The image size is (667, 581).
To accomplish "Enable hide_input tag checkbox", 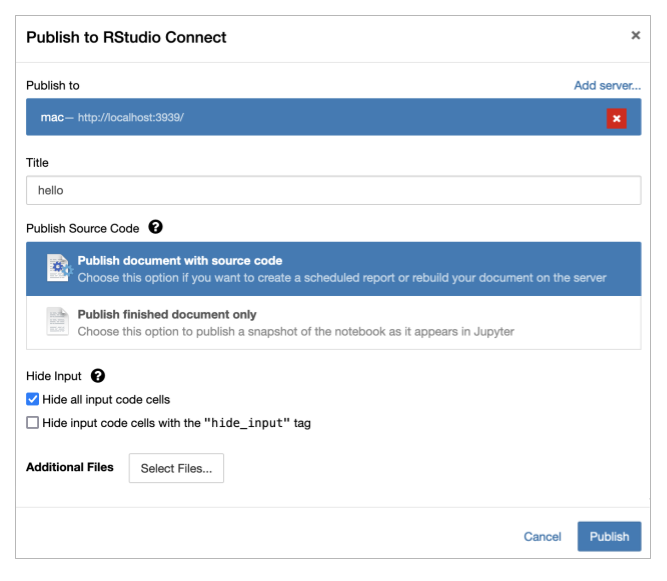I will [x=32, y=422].
